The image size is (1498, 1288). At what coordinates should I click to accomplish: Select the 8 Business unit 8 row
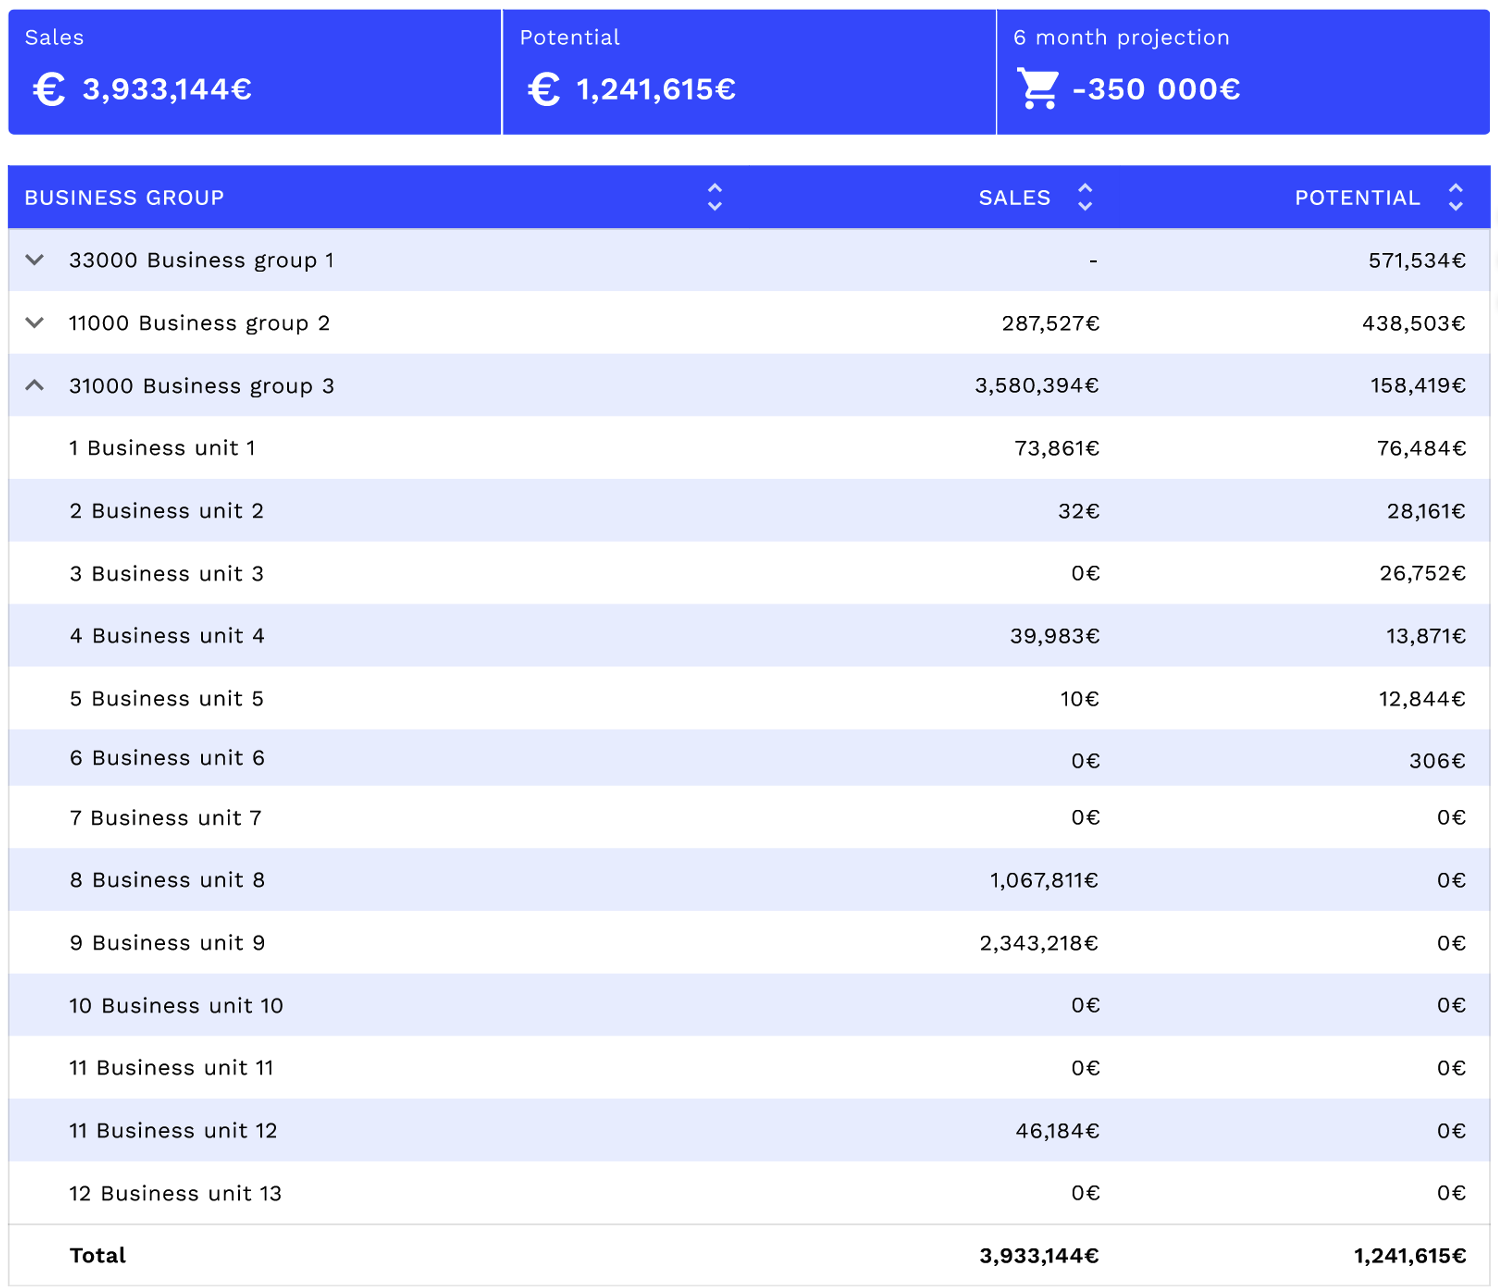[167, 880]
